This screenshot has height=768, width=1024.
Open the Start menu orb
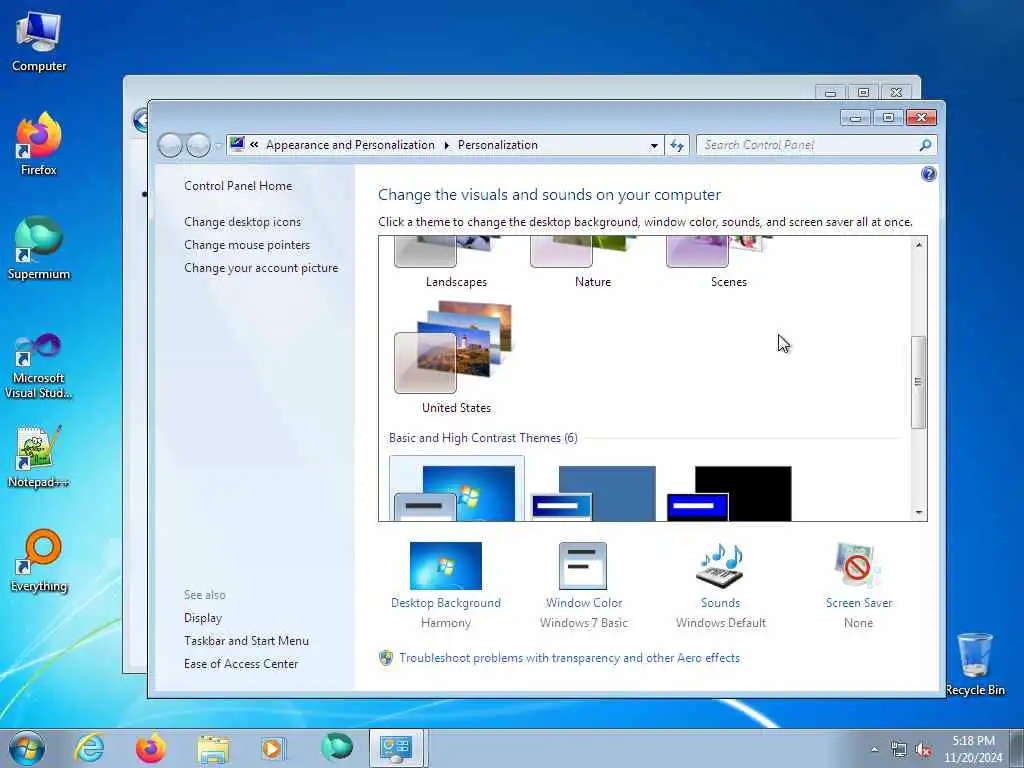pyautogui.click(x=27, y=748)
